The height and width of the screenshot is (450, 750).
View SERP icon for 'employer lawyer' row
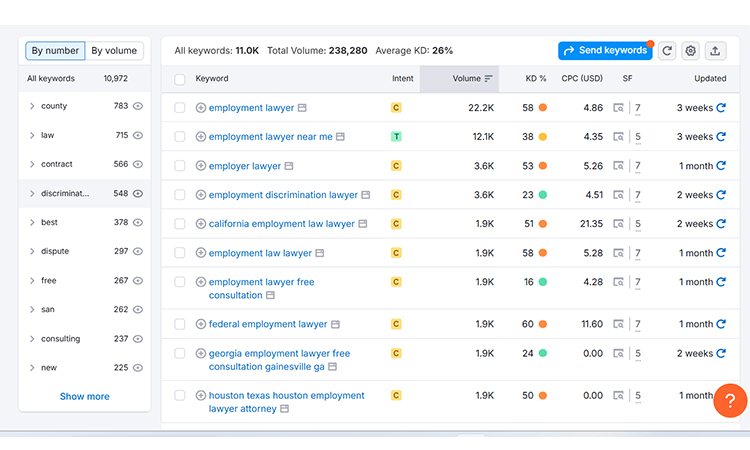pyautogui.click(x=618, y=166)
